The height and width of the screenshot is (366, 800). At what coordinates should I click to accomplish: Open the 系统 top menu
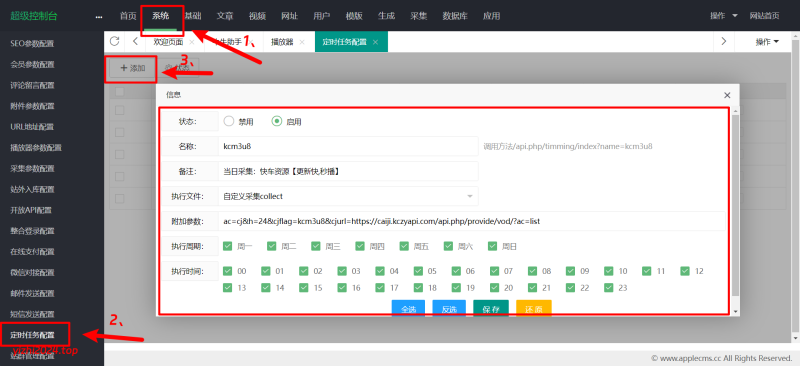160,16
